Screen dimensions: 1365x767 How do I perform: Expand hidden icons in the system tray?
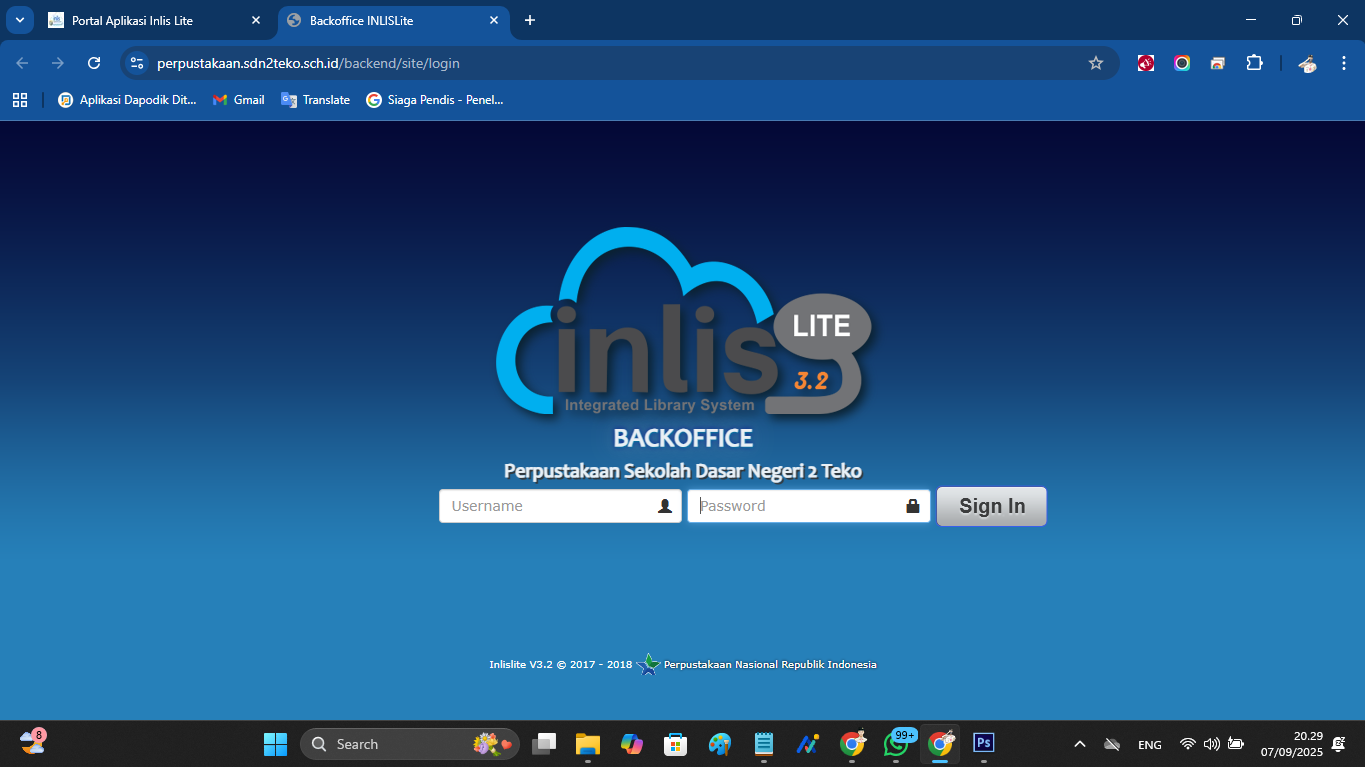pyautogui.click(x=1079, y=744)
